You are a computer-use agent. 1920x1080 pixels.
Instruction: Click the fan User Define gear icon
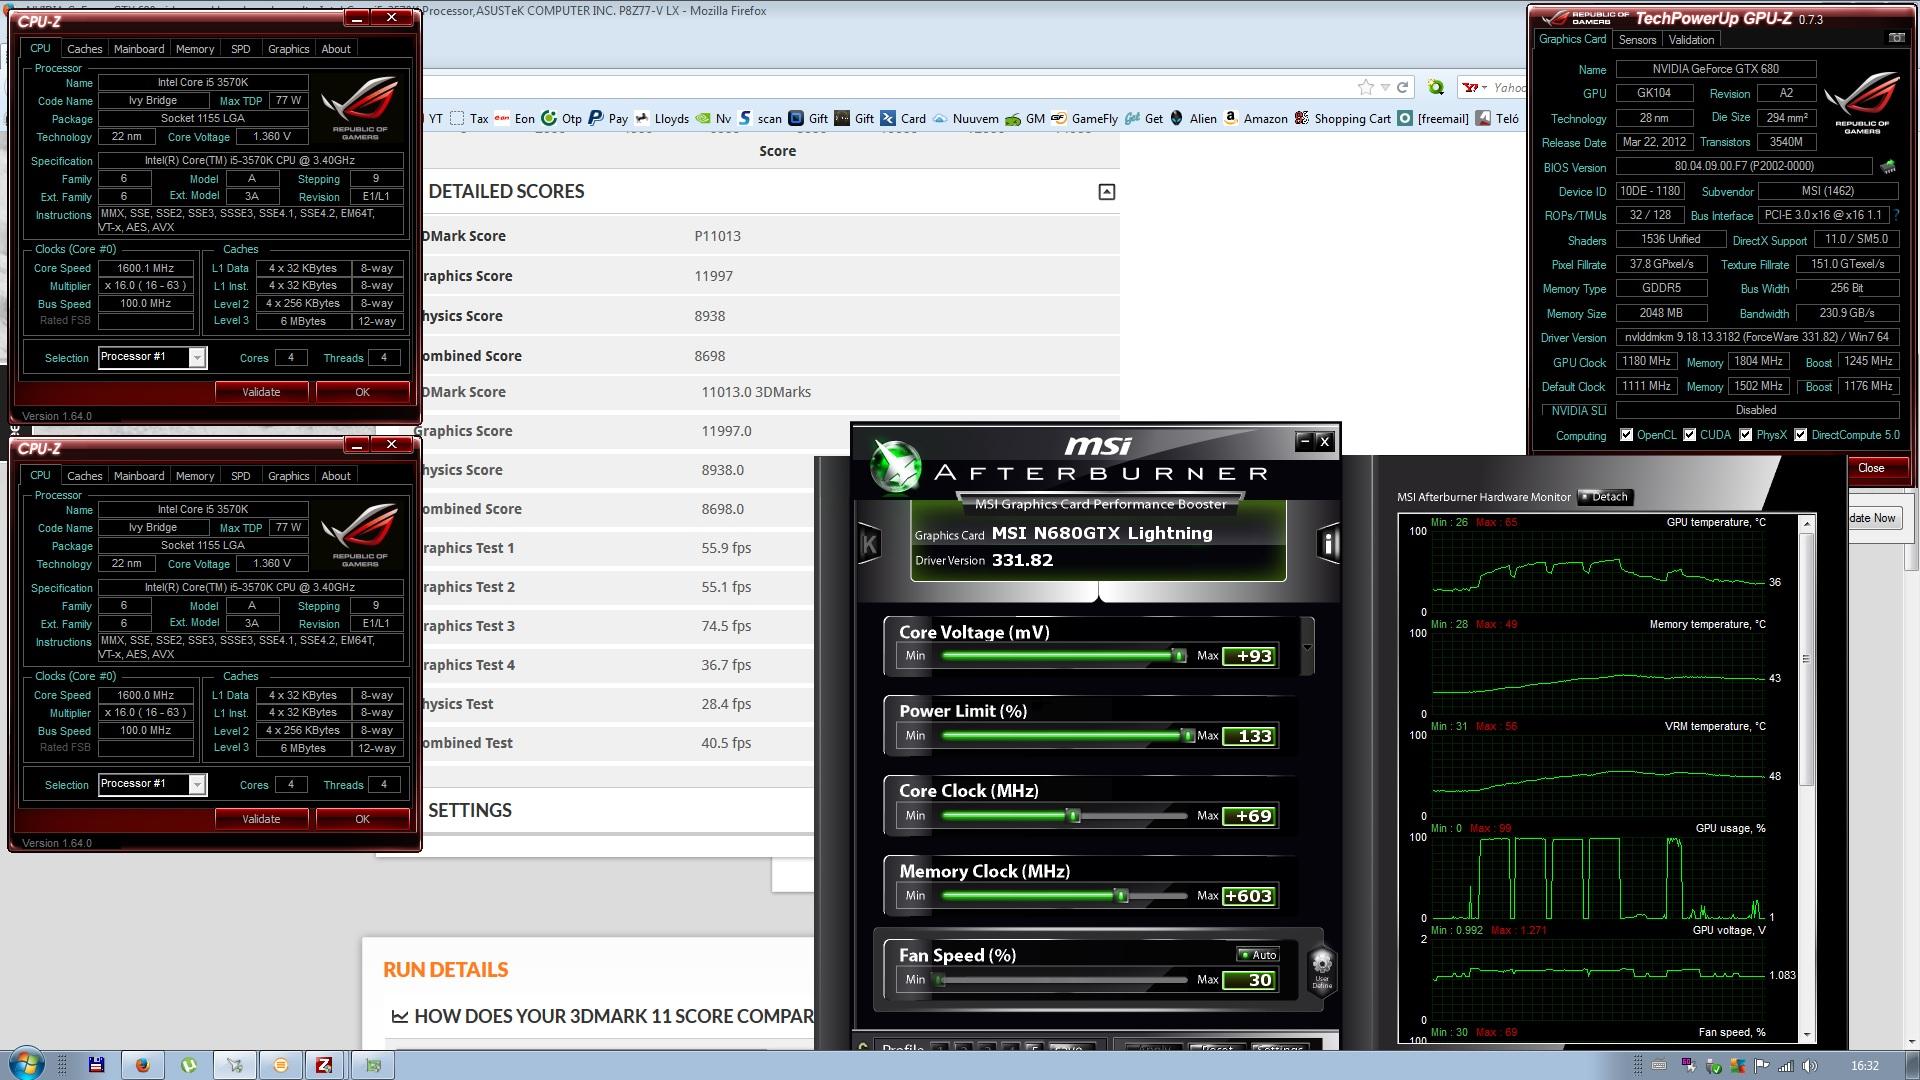click(1321, 967)
